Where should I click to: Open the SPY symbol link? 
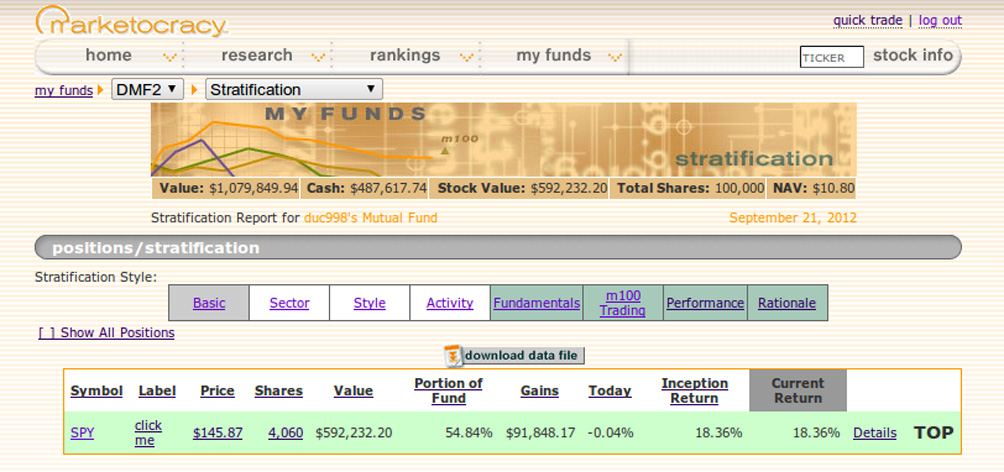click(x=82, y=433)
